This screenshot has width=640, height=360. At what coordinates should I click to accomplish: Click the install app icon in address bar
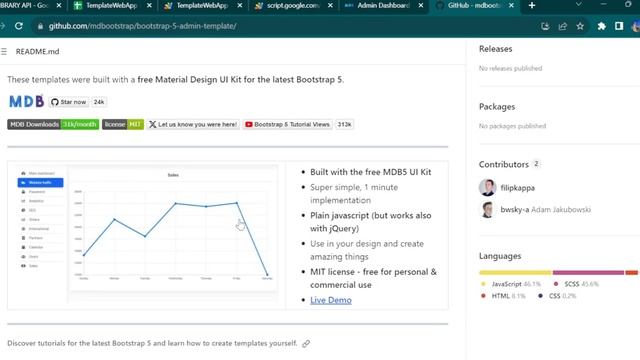click(x=545, y=26)
